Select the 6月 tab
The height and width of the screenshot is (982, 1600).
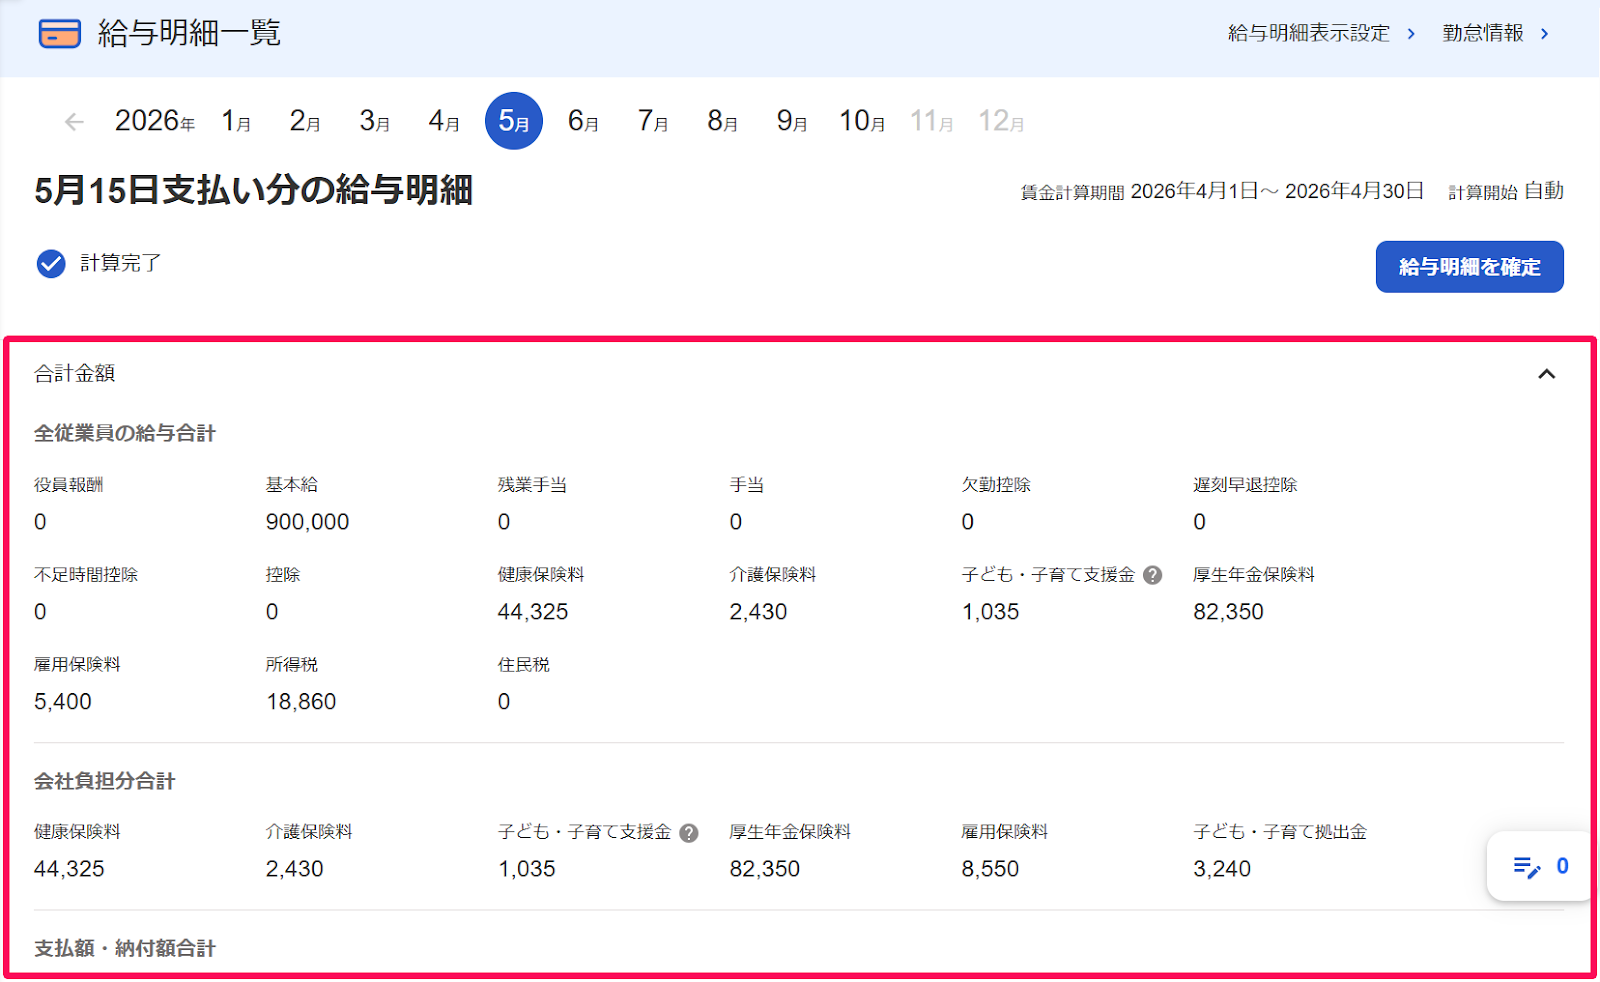(x=583, y=122)
